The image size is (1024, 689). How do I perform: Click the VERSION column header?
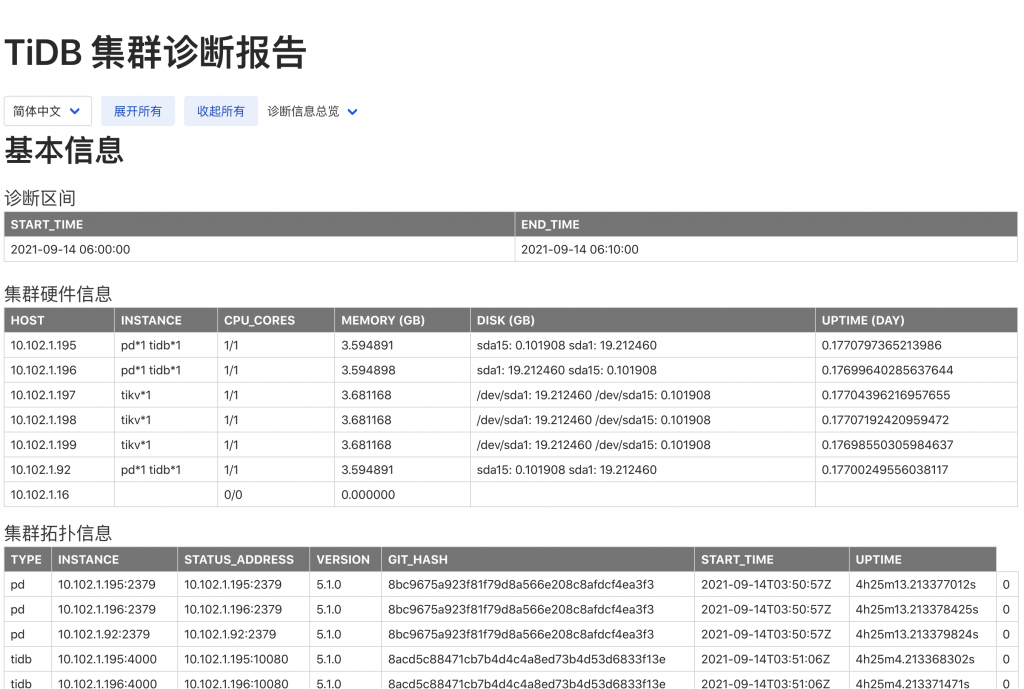pos(343,560)
